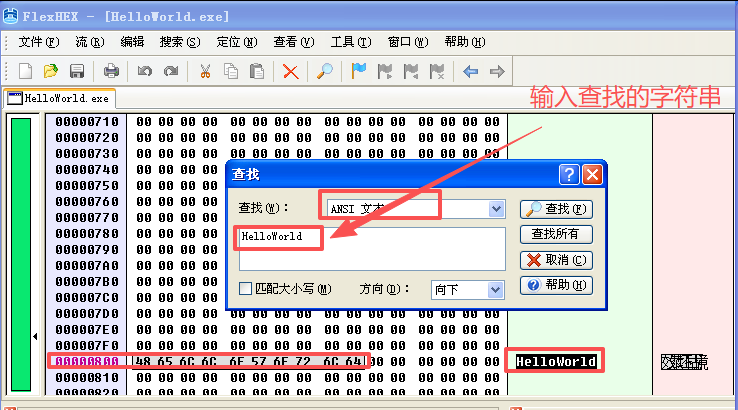Open search with the magnifier toolbar icon
Image resolution: width=738 pixels, height=410 pixels.
(x=325, y=72)
